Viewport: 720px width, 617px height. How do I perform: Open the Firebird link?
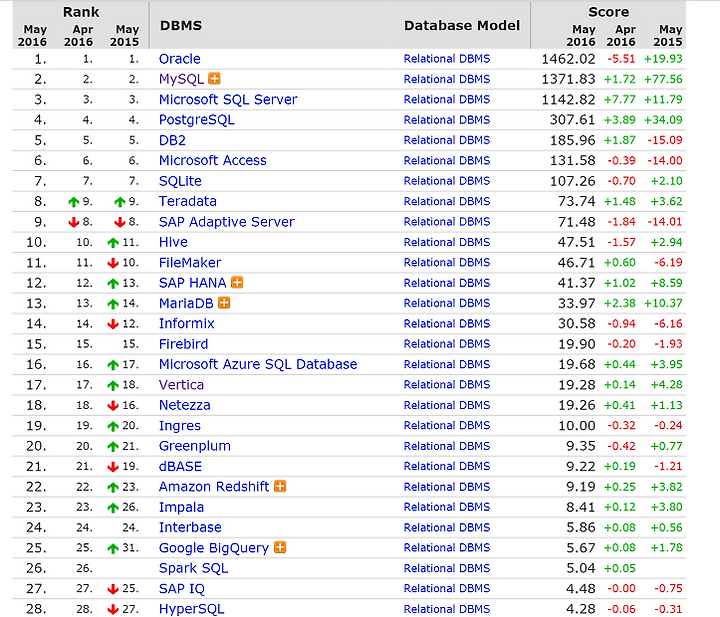[x=183, y=344]
